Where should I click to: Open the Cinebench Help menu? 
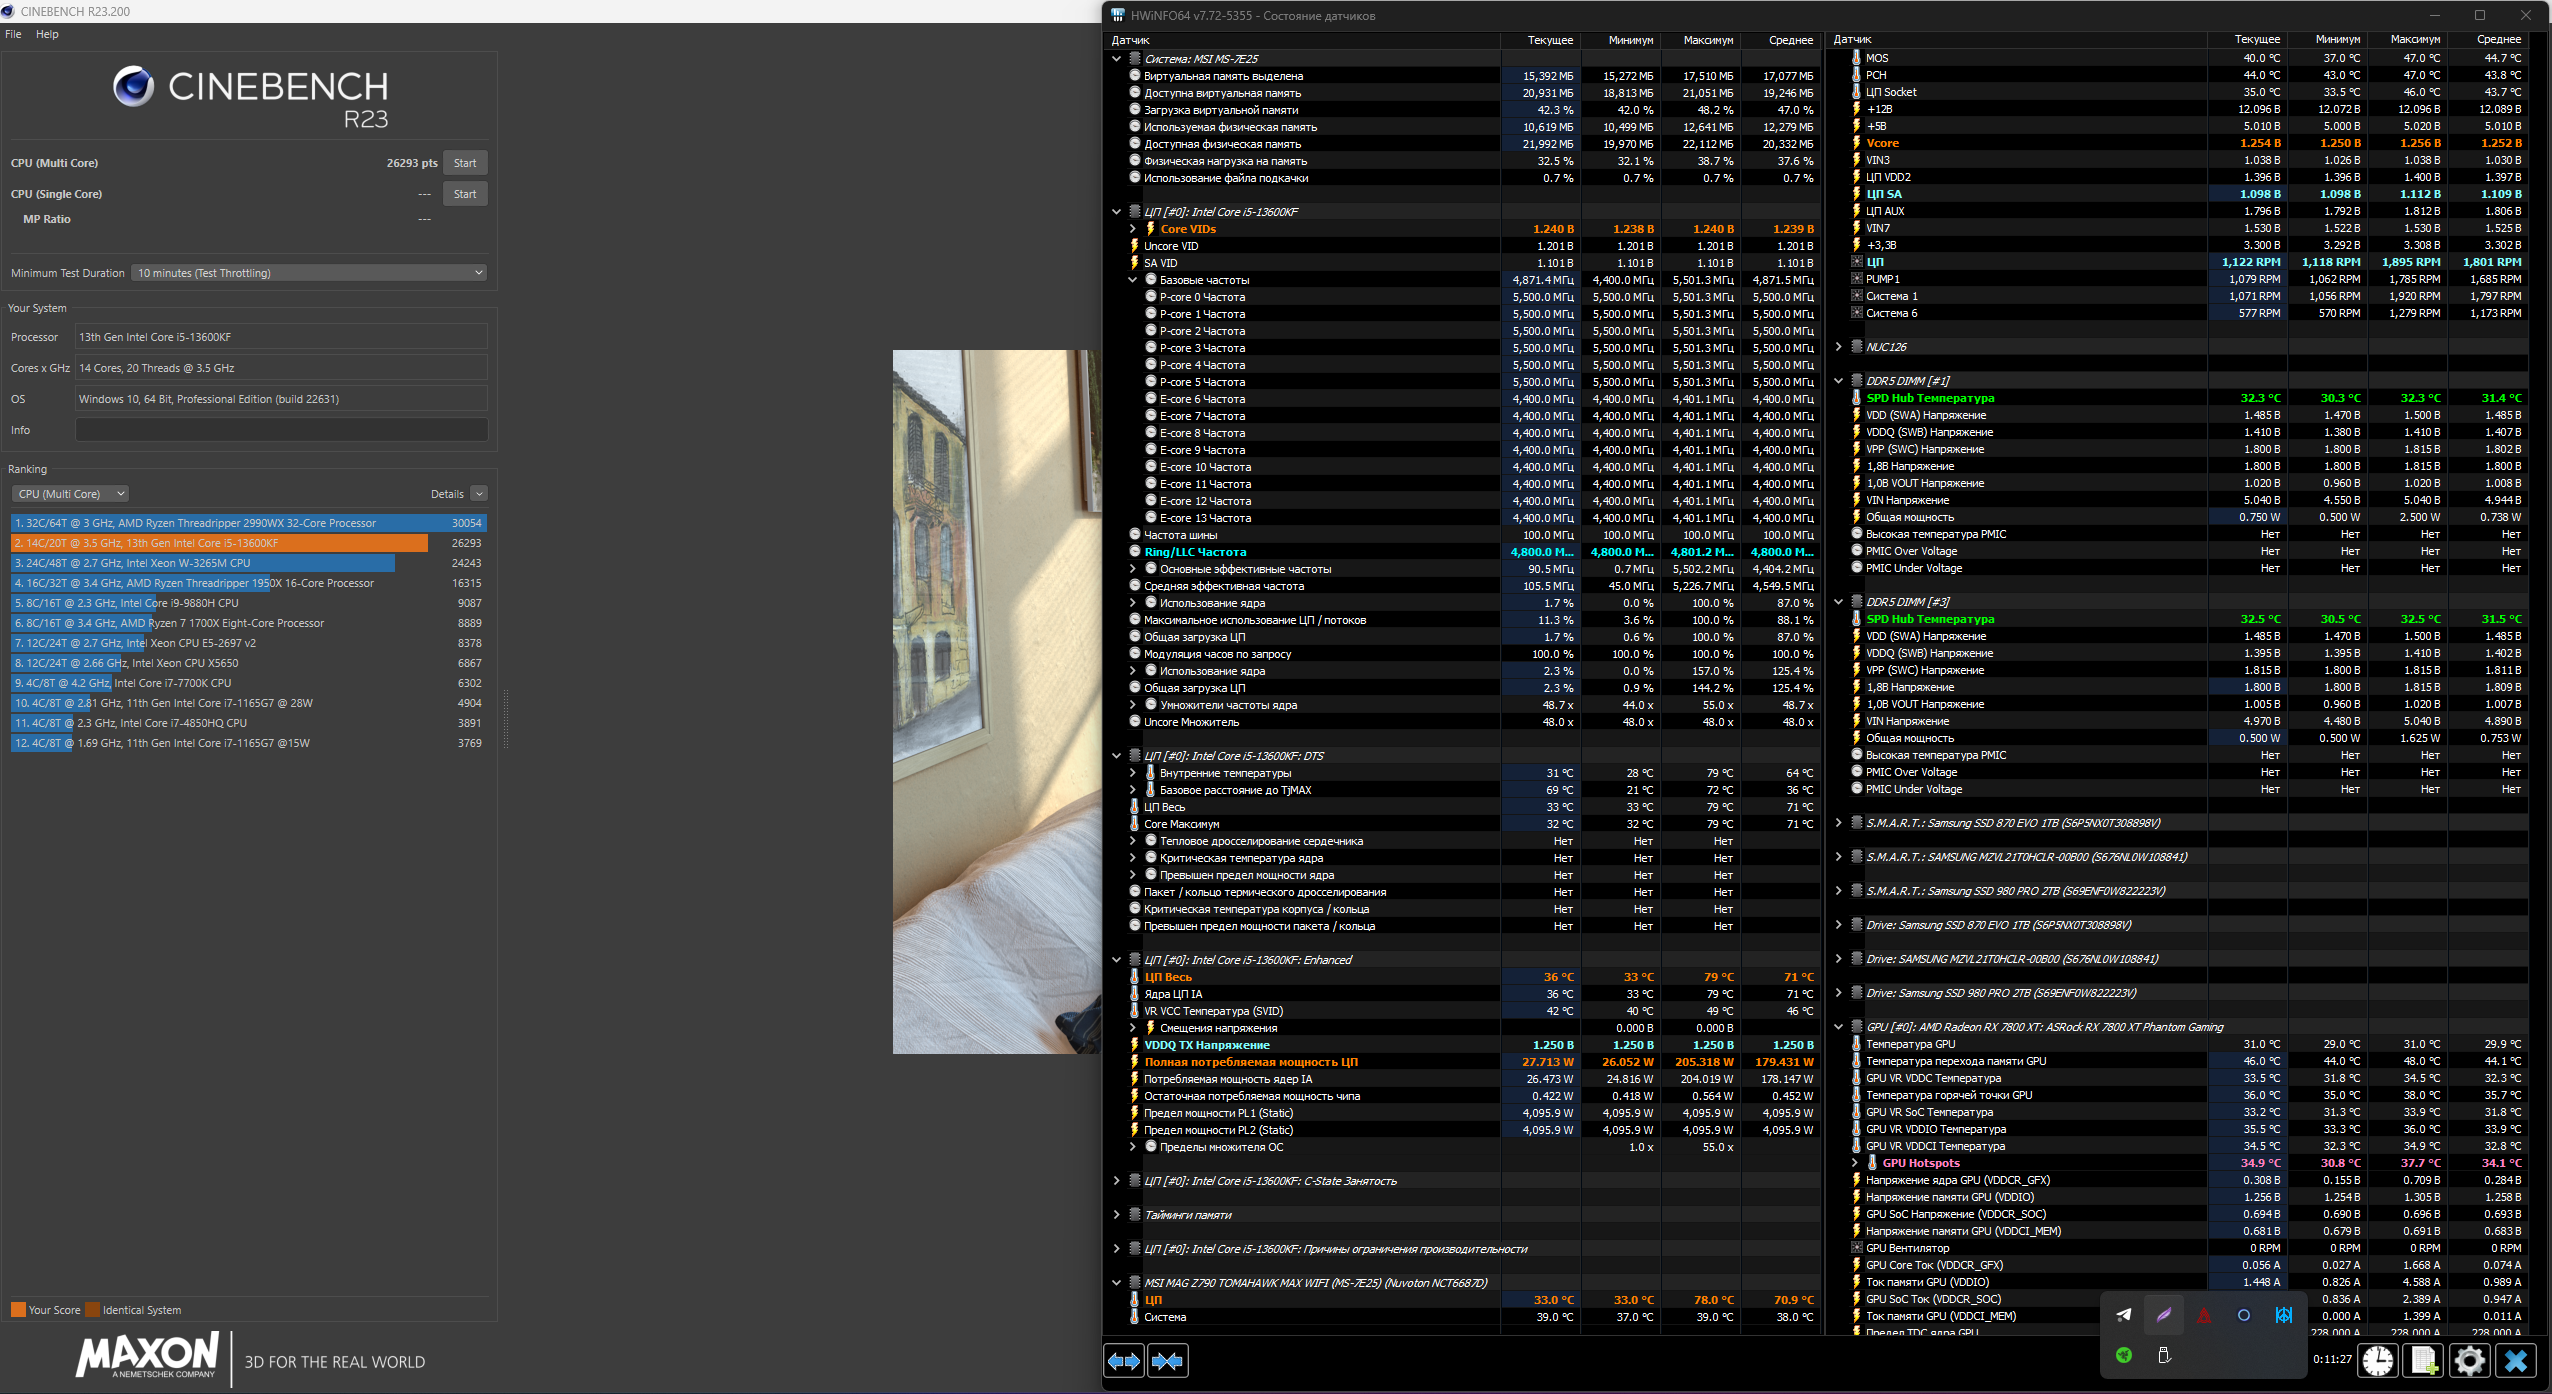47,34
